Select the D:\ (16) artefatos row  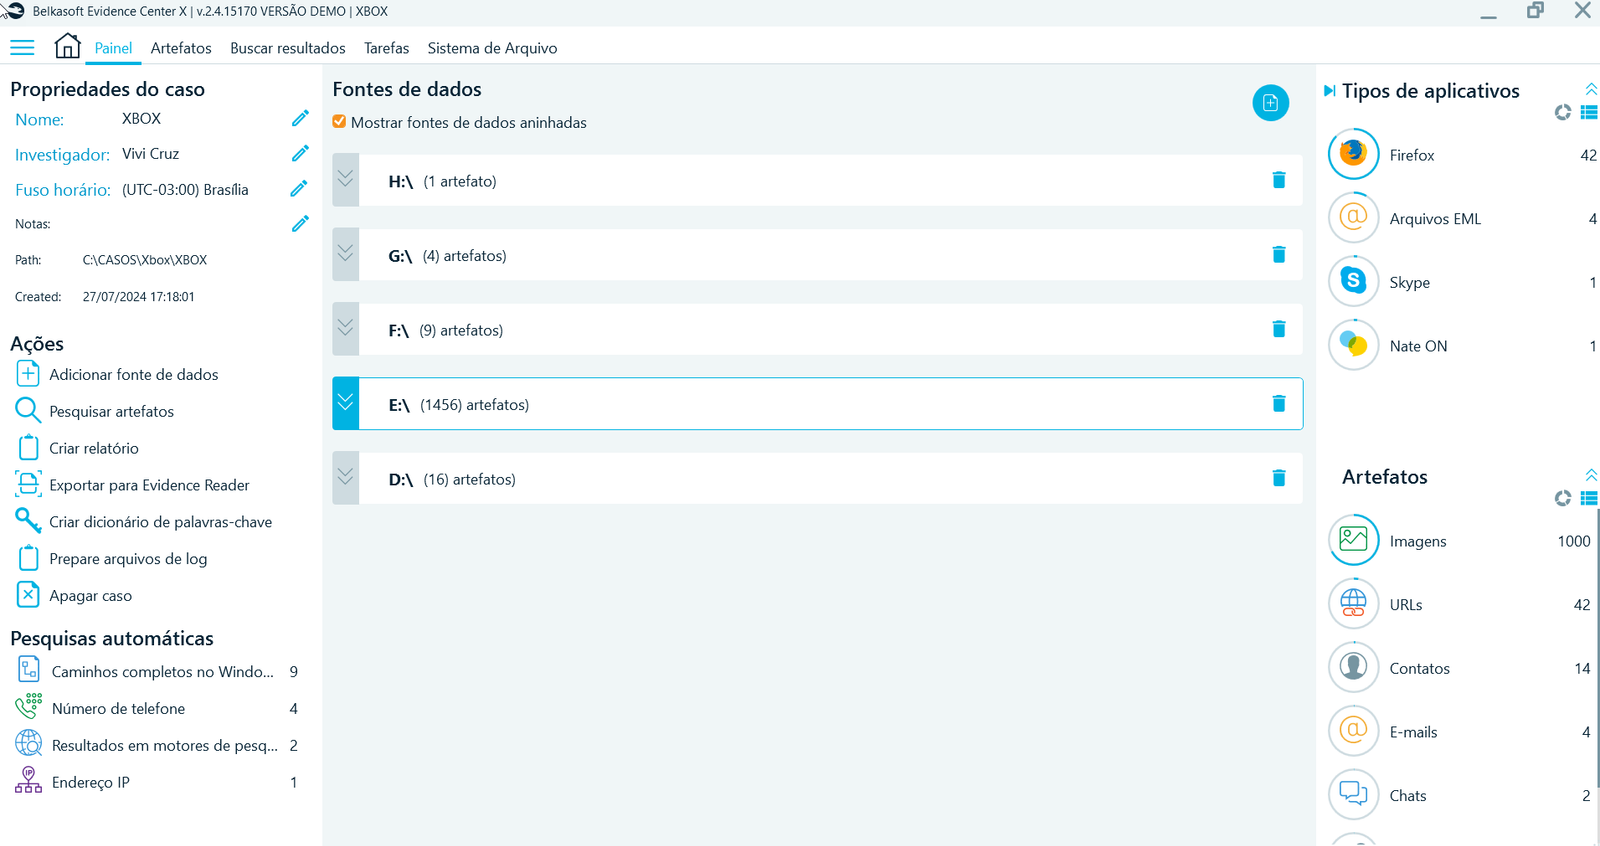click(817, 478)
